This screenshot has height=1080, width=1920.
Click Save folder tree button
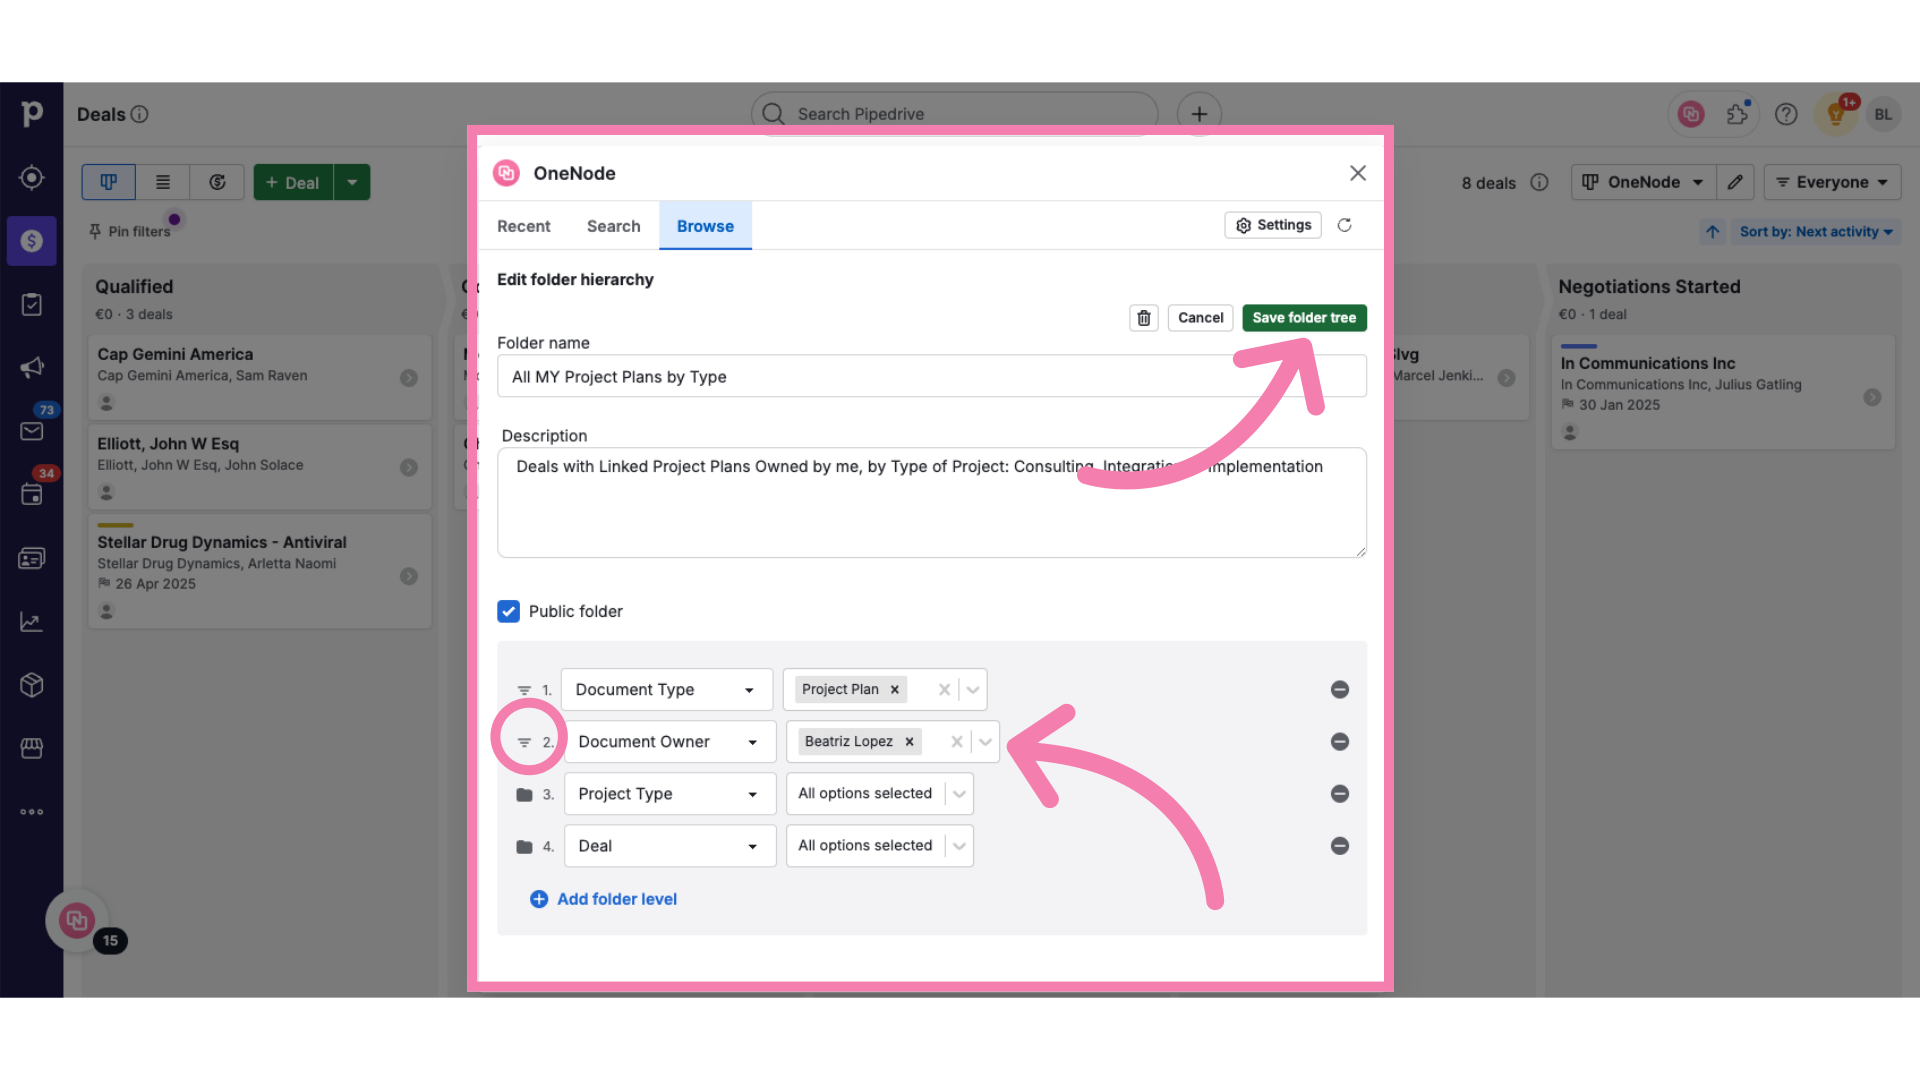click(x=1304, y=318)
